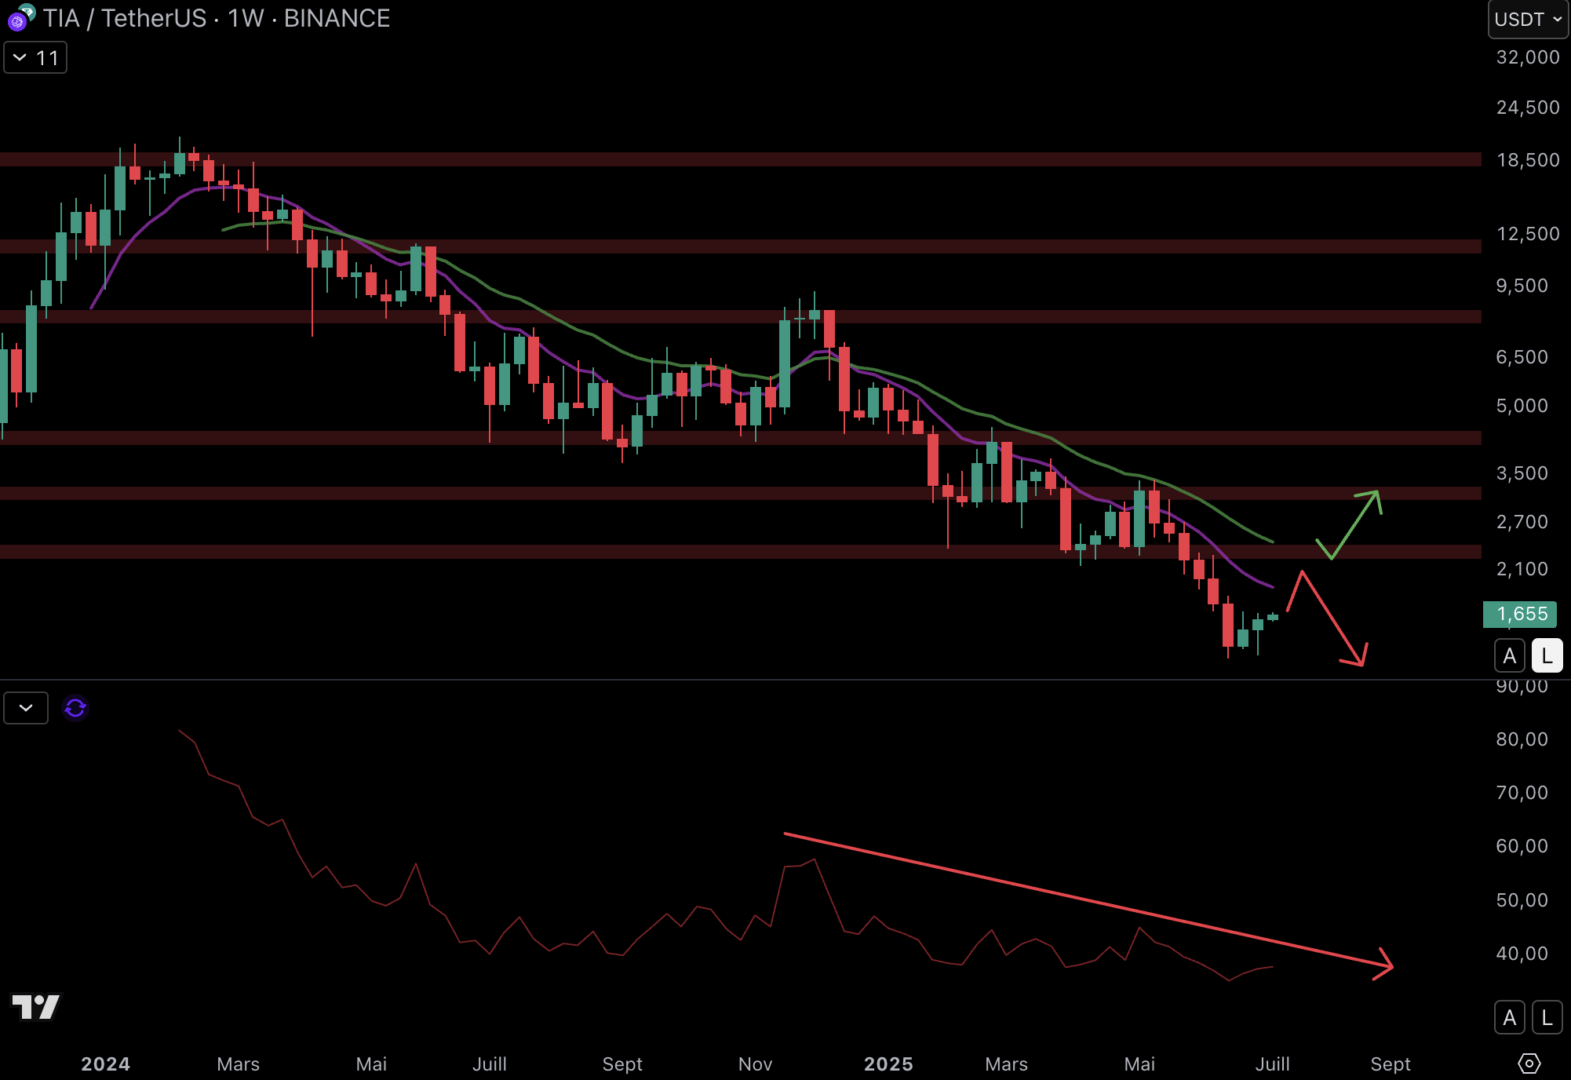Click the 80,00 RSI axis label
Viewport: 1571px width, 1080px height.
[1522, 739]
